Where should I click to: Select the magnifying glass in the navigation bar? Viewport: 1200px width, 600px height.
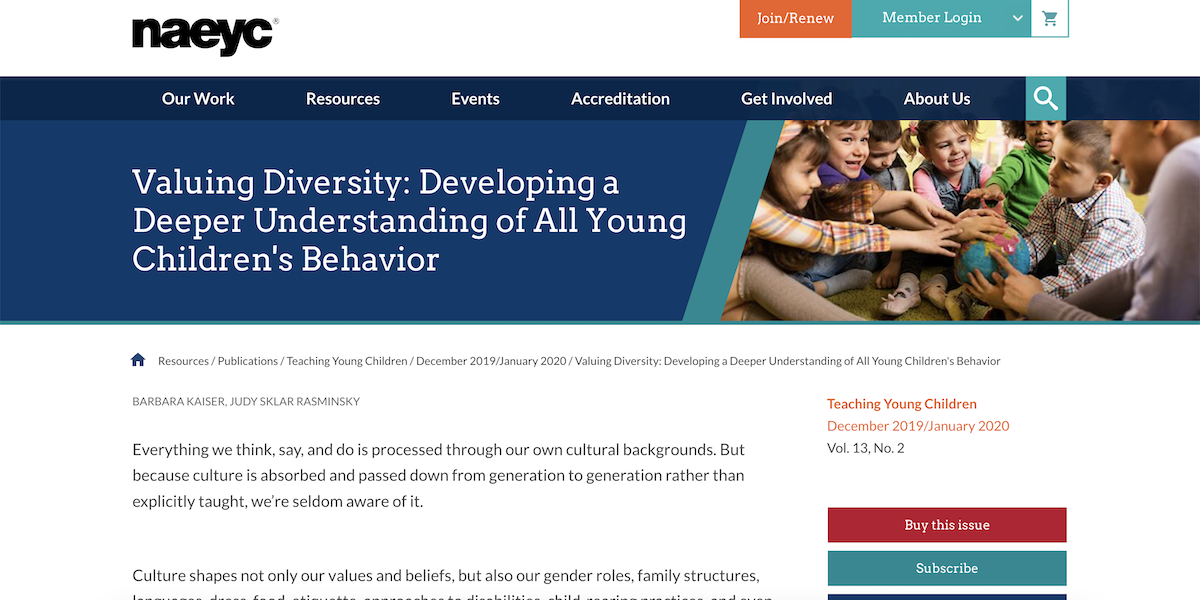(1046, 98)
